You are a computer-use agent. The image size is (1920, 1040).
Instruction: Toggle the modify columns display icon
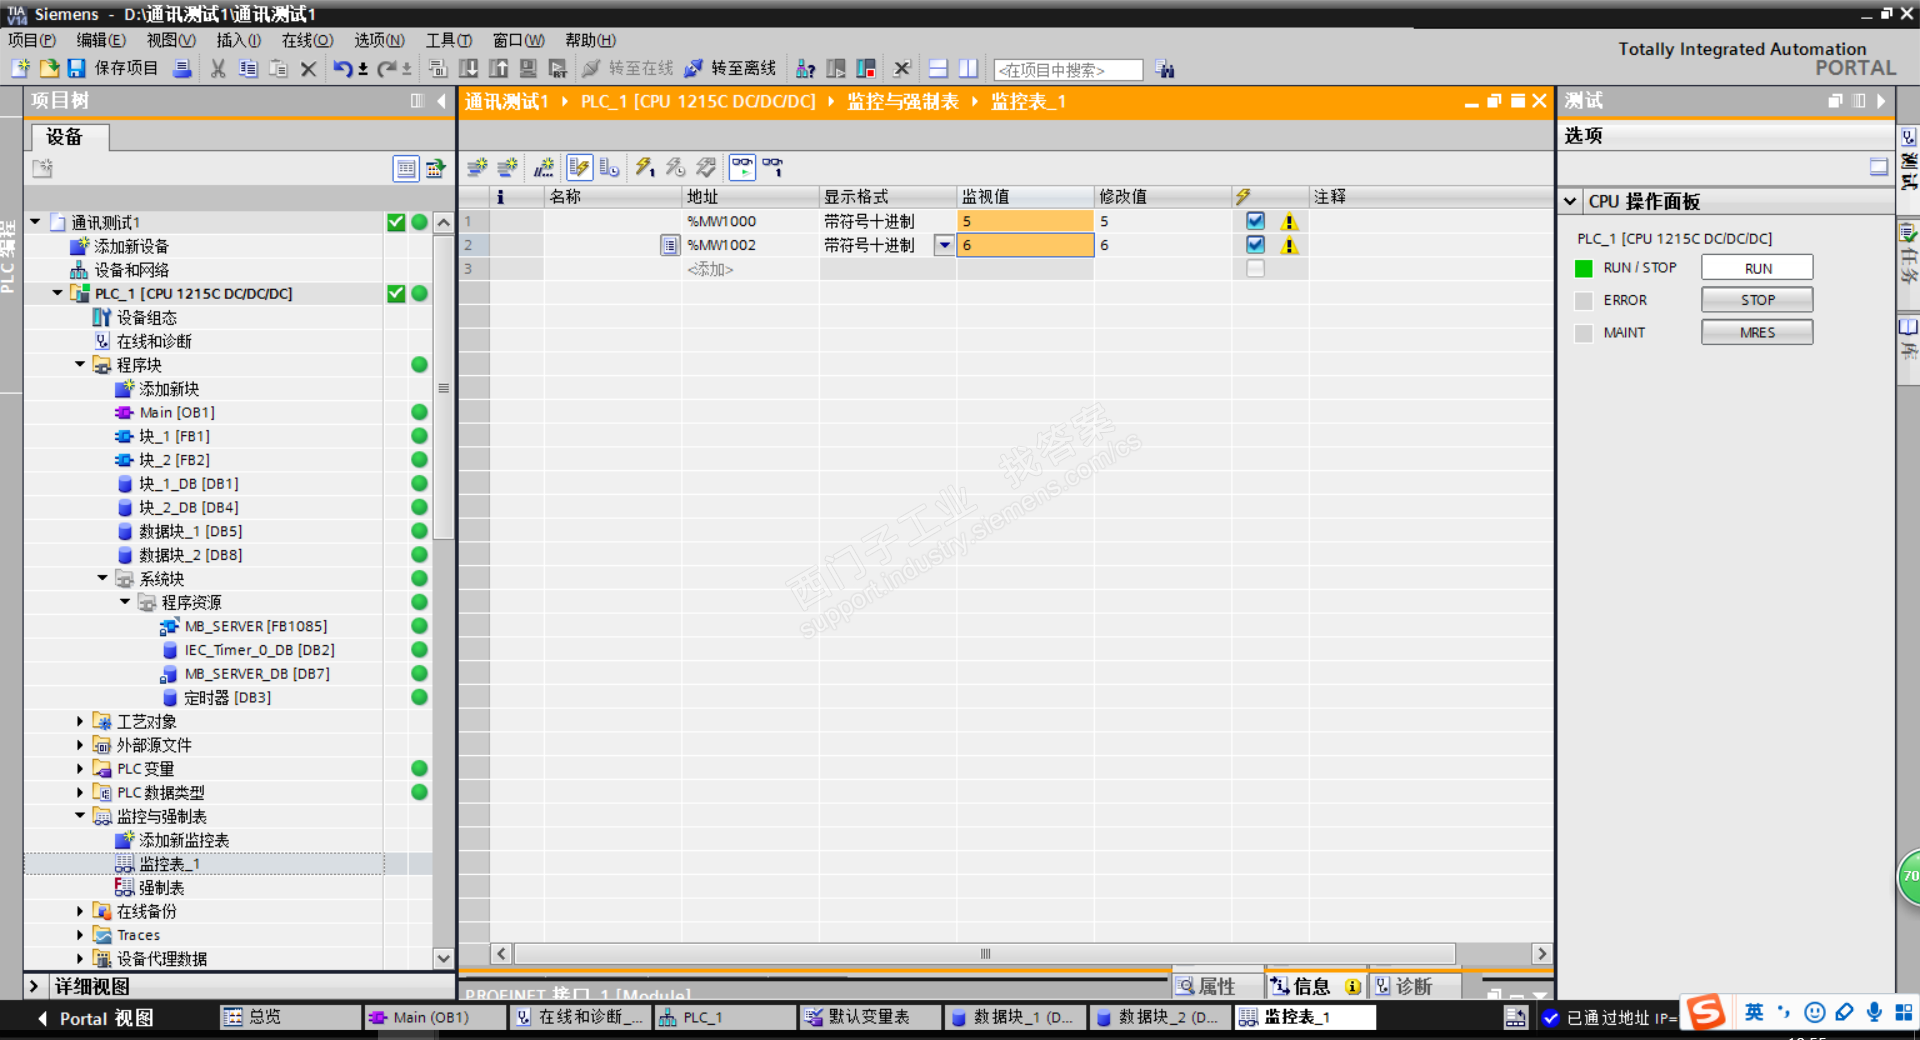pyautogui.click(x=579, y=167)
